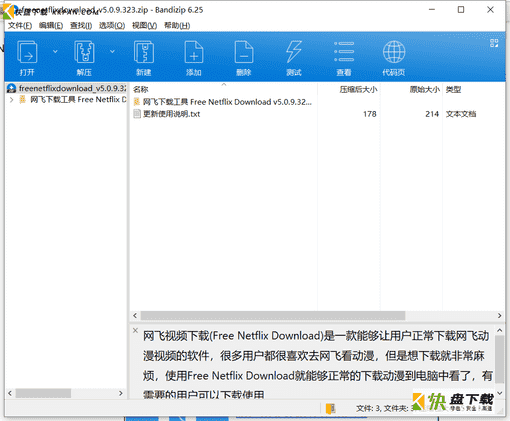
Task: Open the 帮助(H) menu
Action: point(177,25)
